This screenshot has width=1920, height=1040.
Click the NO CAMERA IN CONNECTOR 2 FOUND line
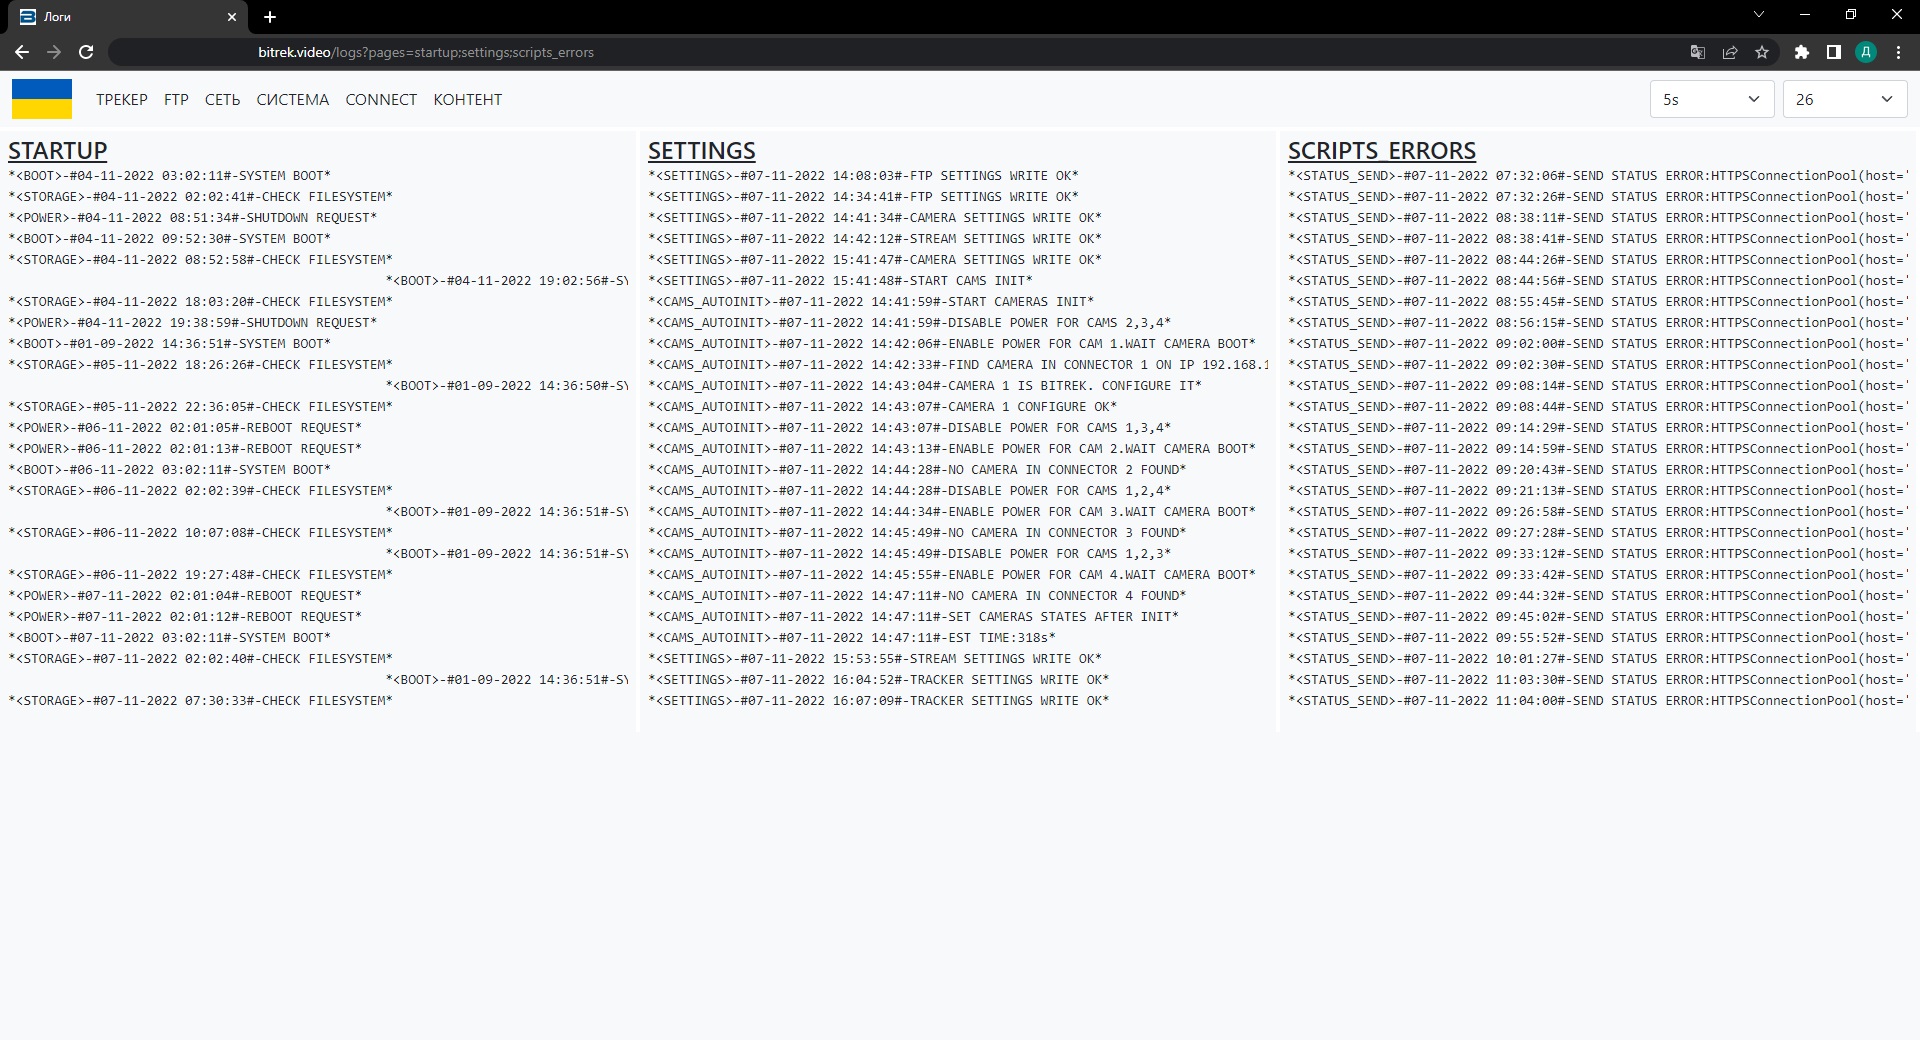tap(917, 470)
